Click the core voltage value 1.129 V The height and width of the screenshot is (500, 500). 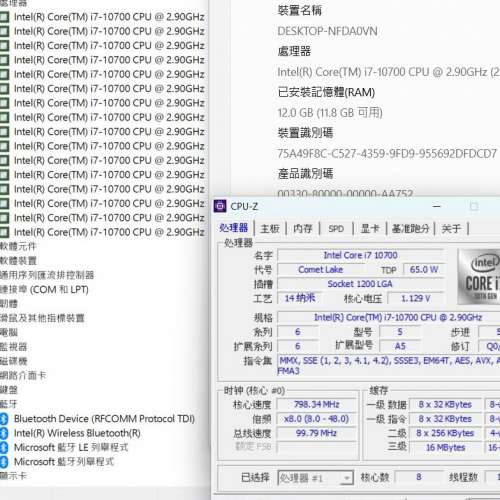pos(416,298)
